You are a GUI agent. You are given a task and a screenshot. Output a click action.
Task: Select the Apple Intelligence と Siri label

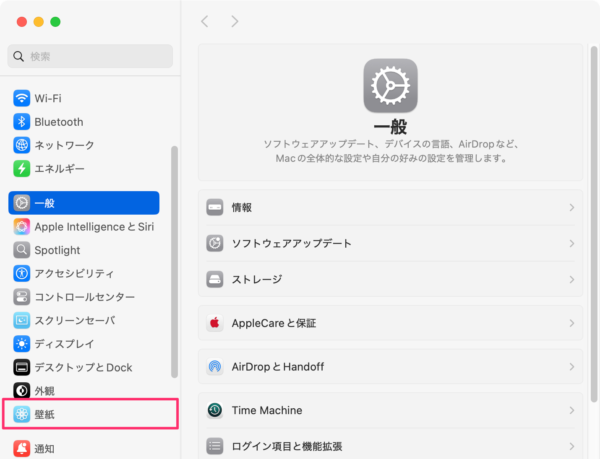pos(94,227)
